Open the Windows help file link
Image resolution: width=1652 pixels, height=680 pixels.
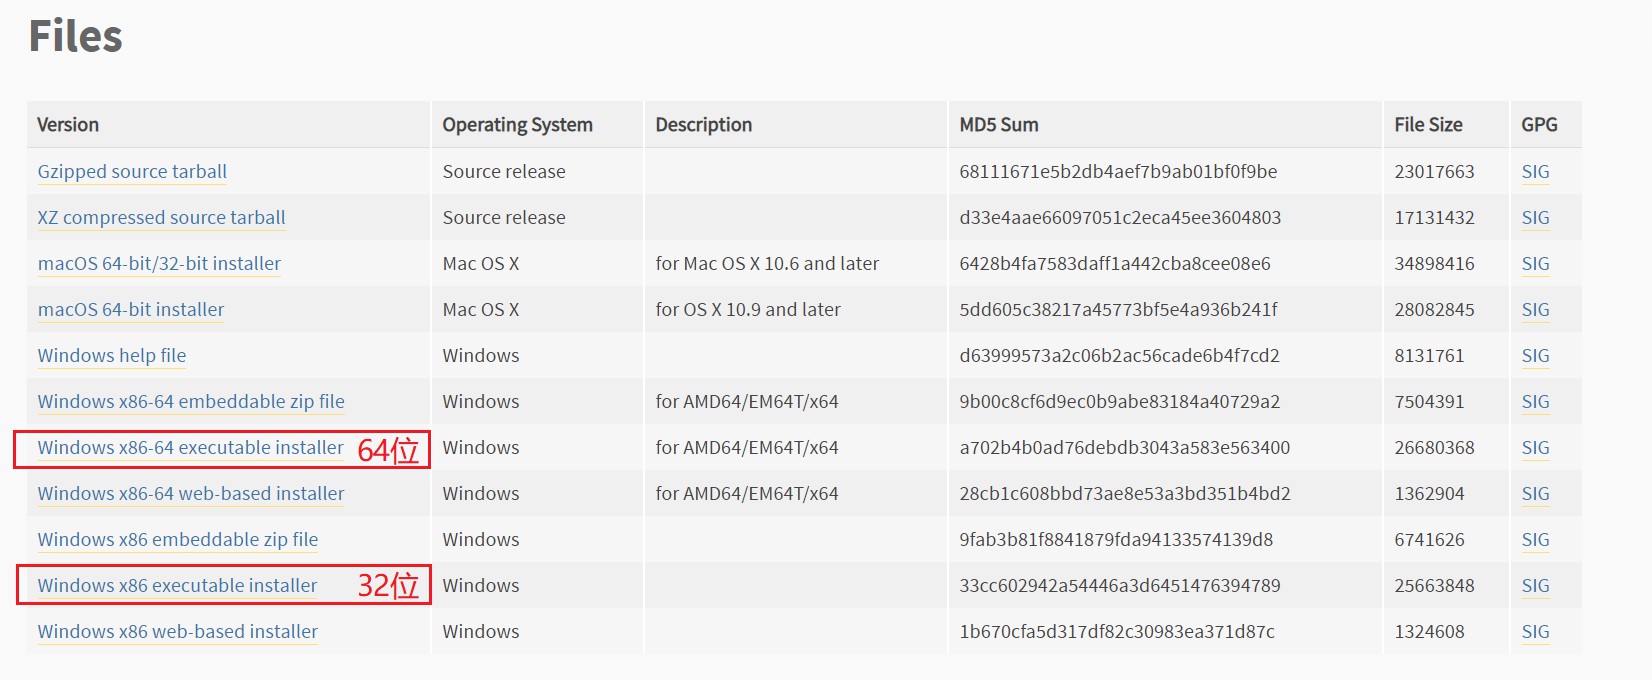[x=112, y=356]
